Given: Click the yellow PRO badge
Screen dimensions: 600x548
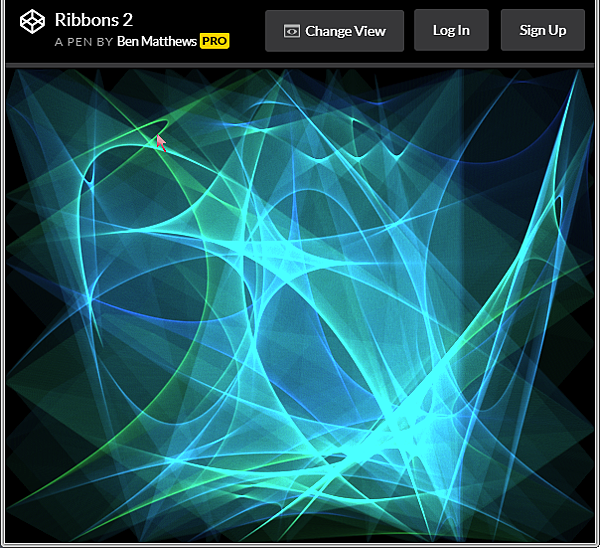Looking at the screenshot, I should click(x=214, y=41).
